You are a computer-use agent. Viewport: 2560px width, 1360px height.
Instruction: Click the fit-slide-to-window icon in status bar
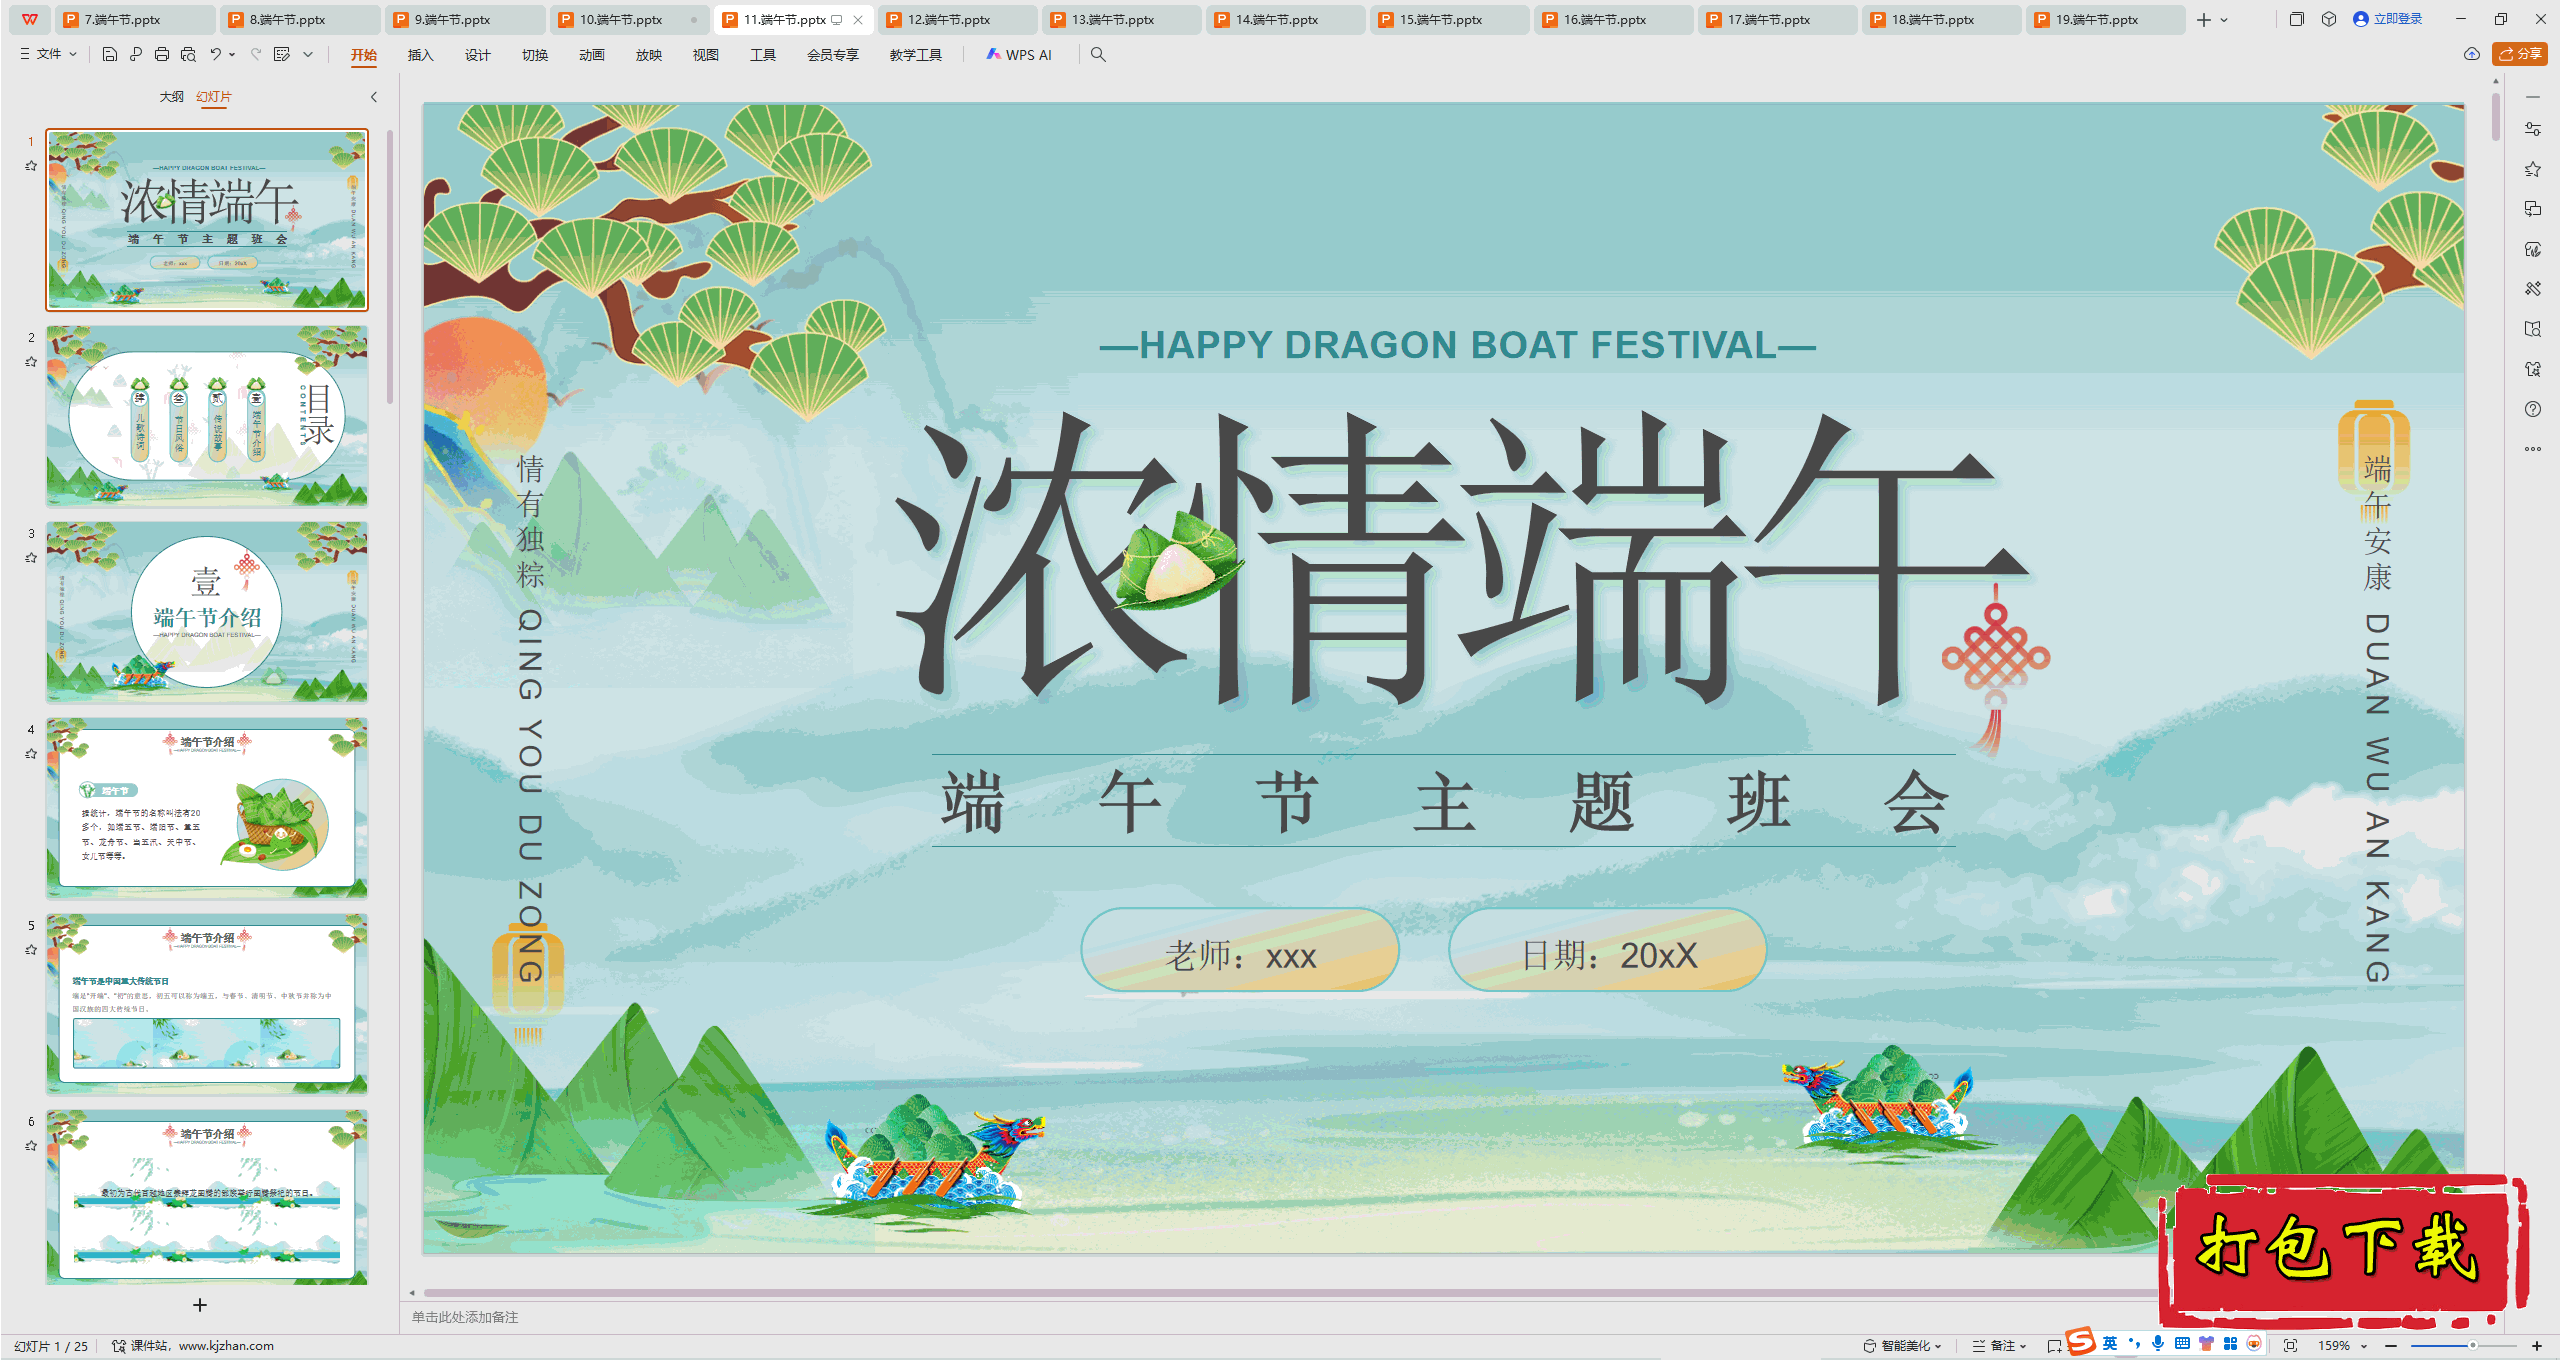pos(2291,1346)
